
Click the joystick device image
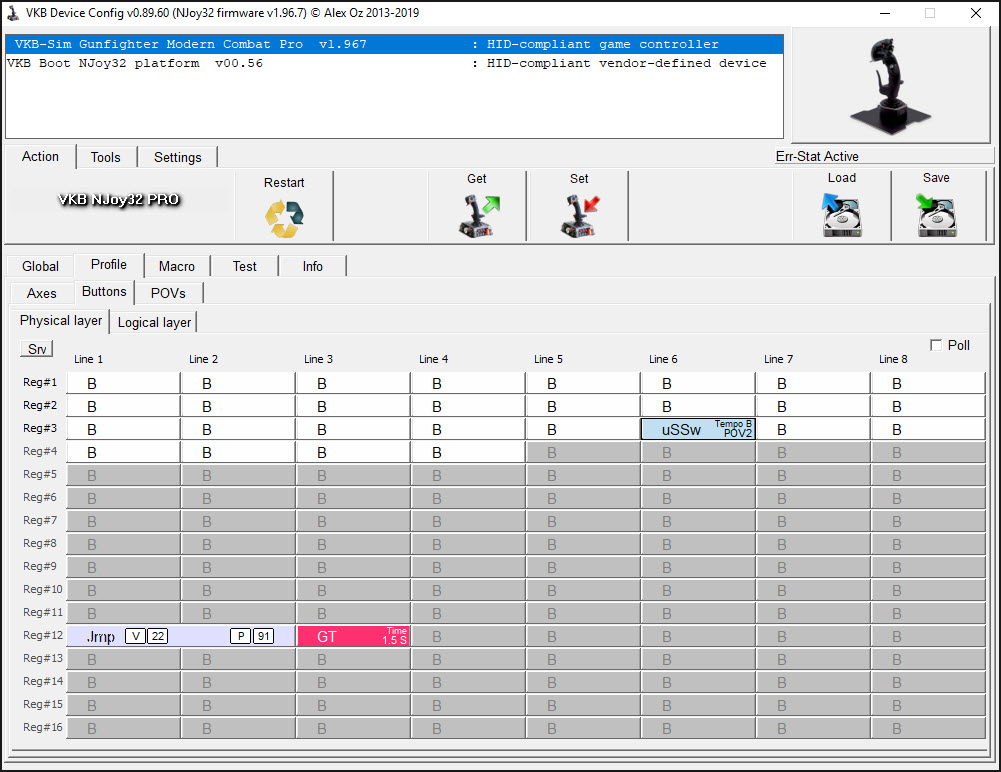[x=891, y=86]
